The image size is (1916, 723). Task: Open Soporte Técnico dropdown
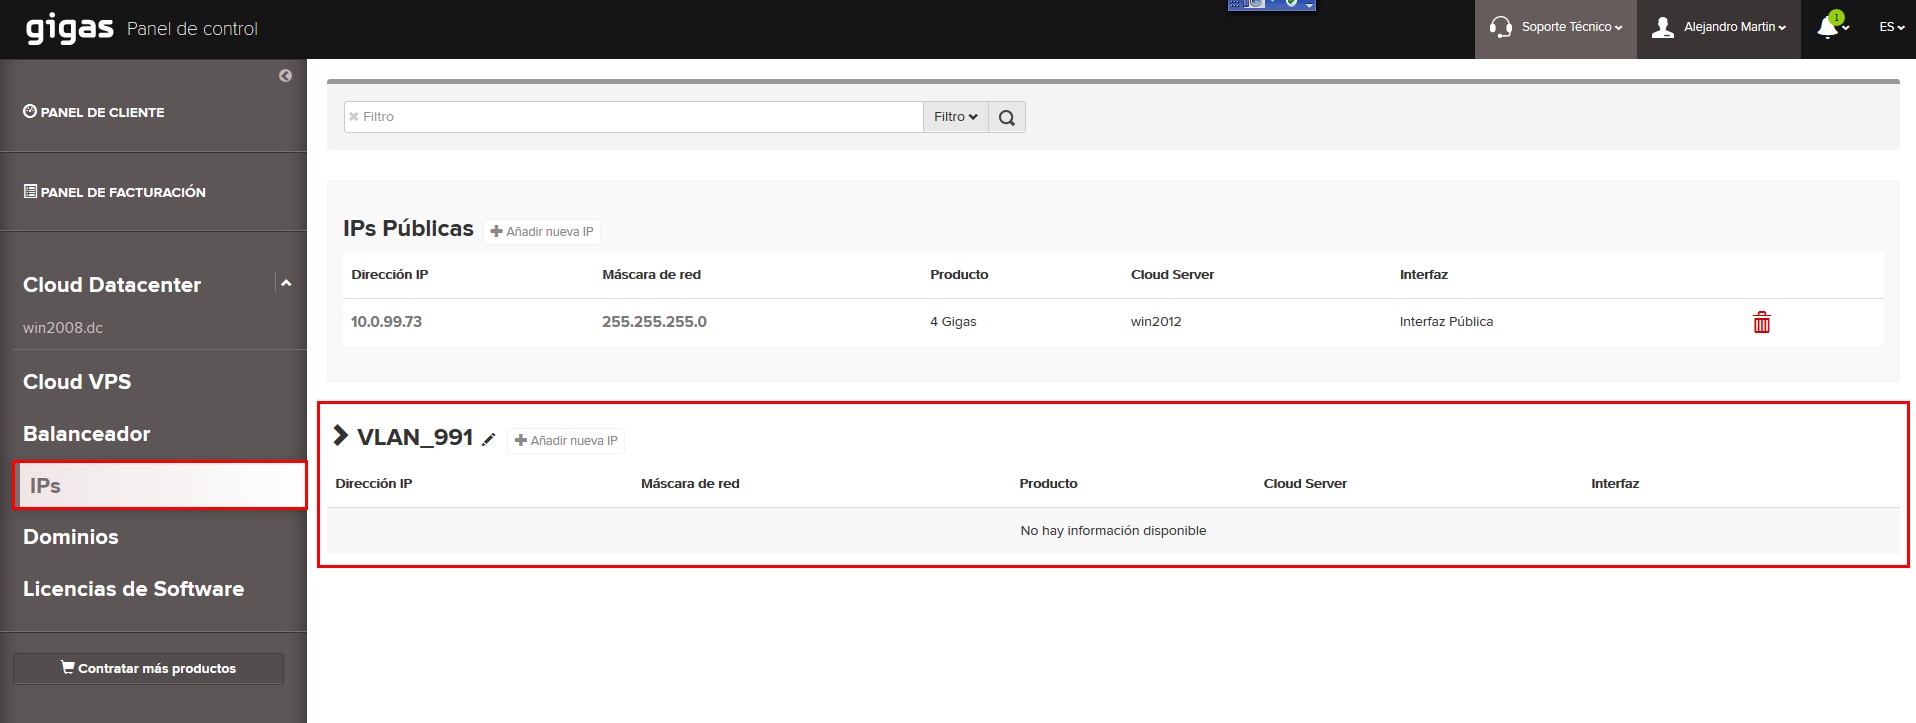(1556, 28)
